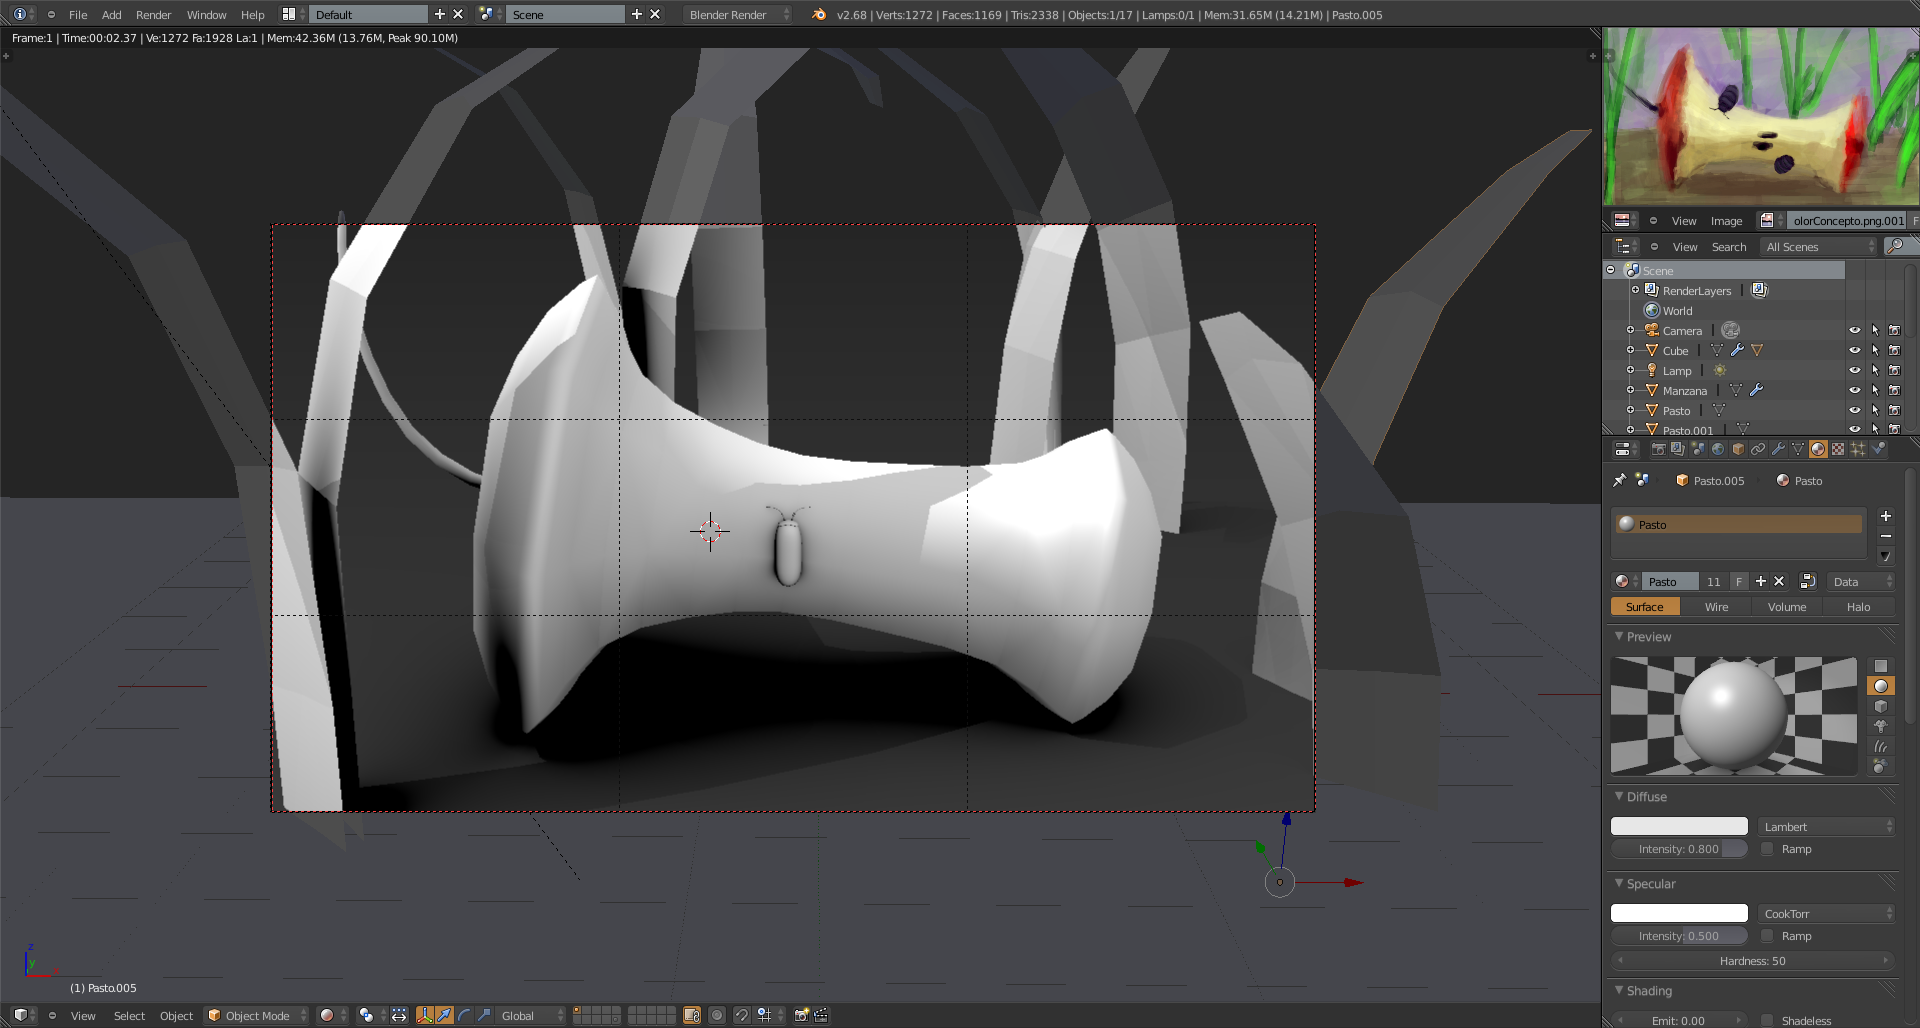Click the OpenGL render image camera icon
The width and height of the screenshot is (1920, 1028).
coord(801,1016)
